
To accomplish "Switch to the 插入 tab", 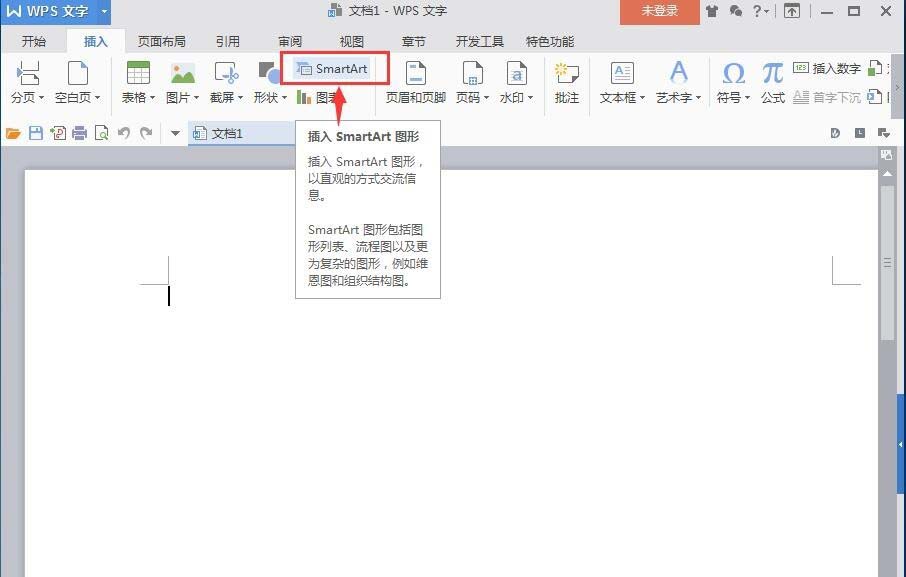I will pyautogui.click(x=95, y=42).
